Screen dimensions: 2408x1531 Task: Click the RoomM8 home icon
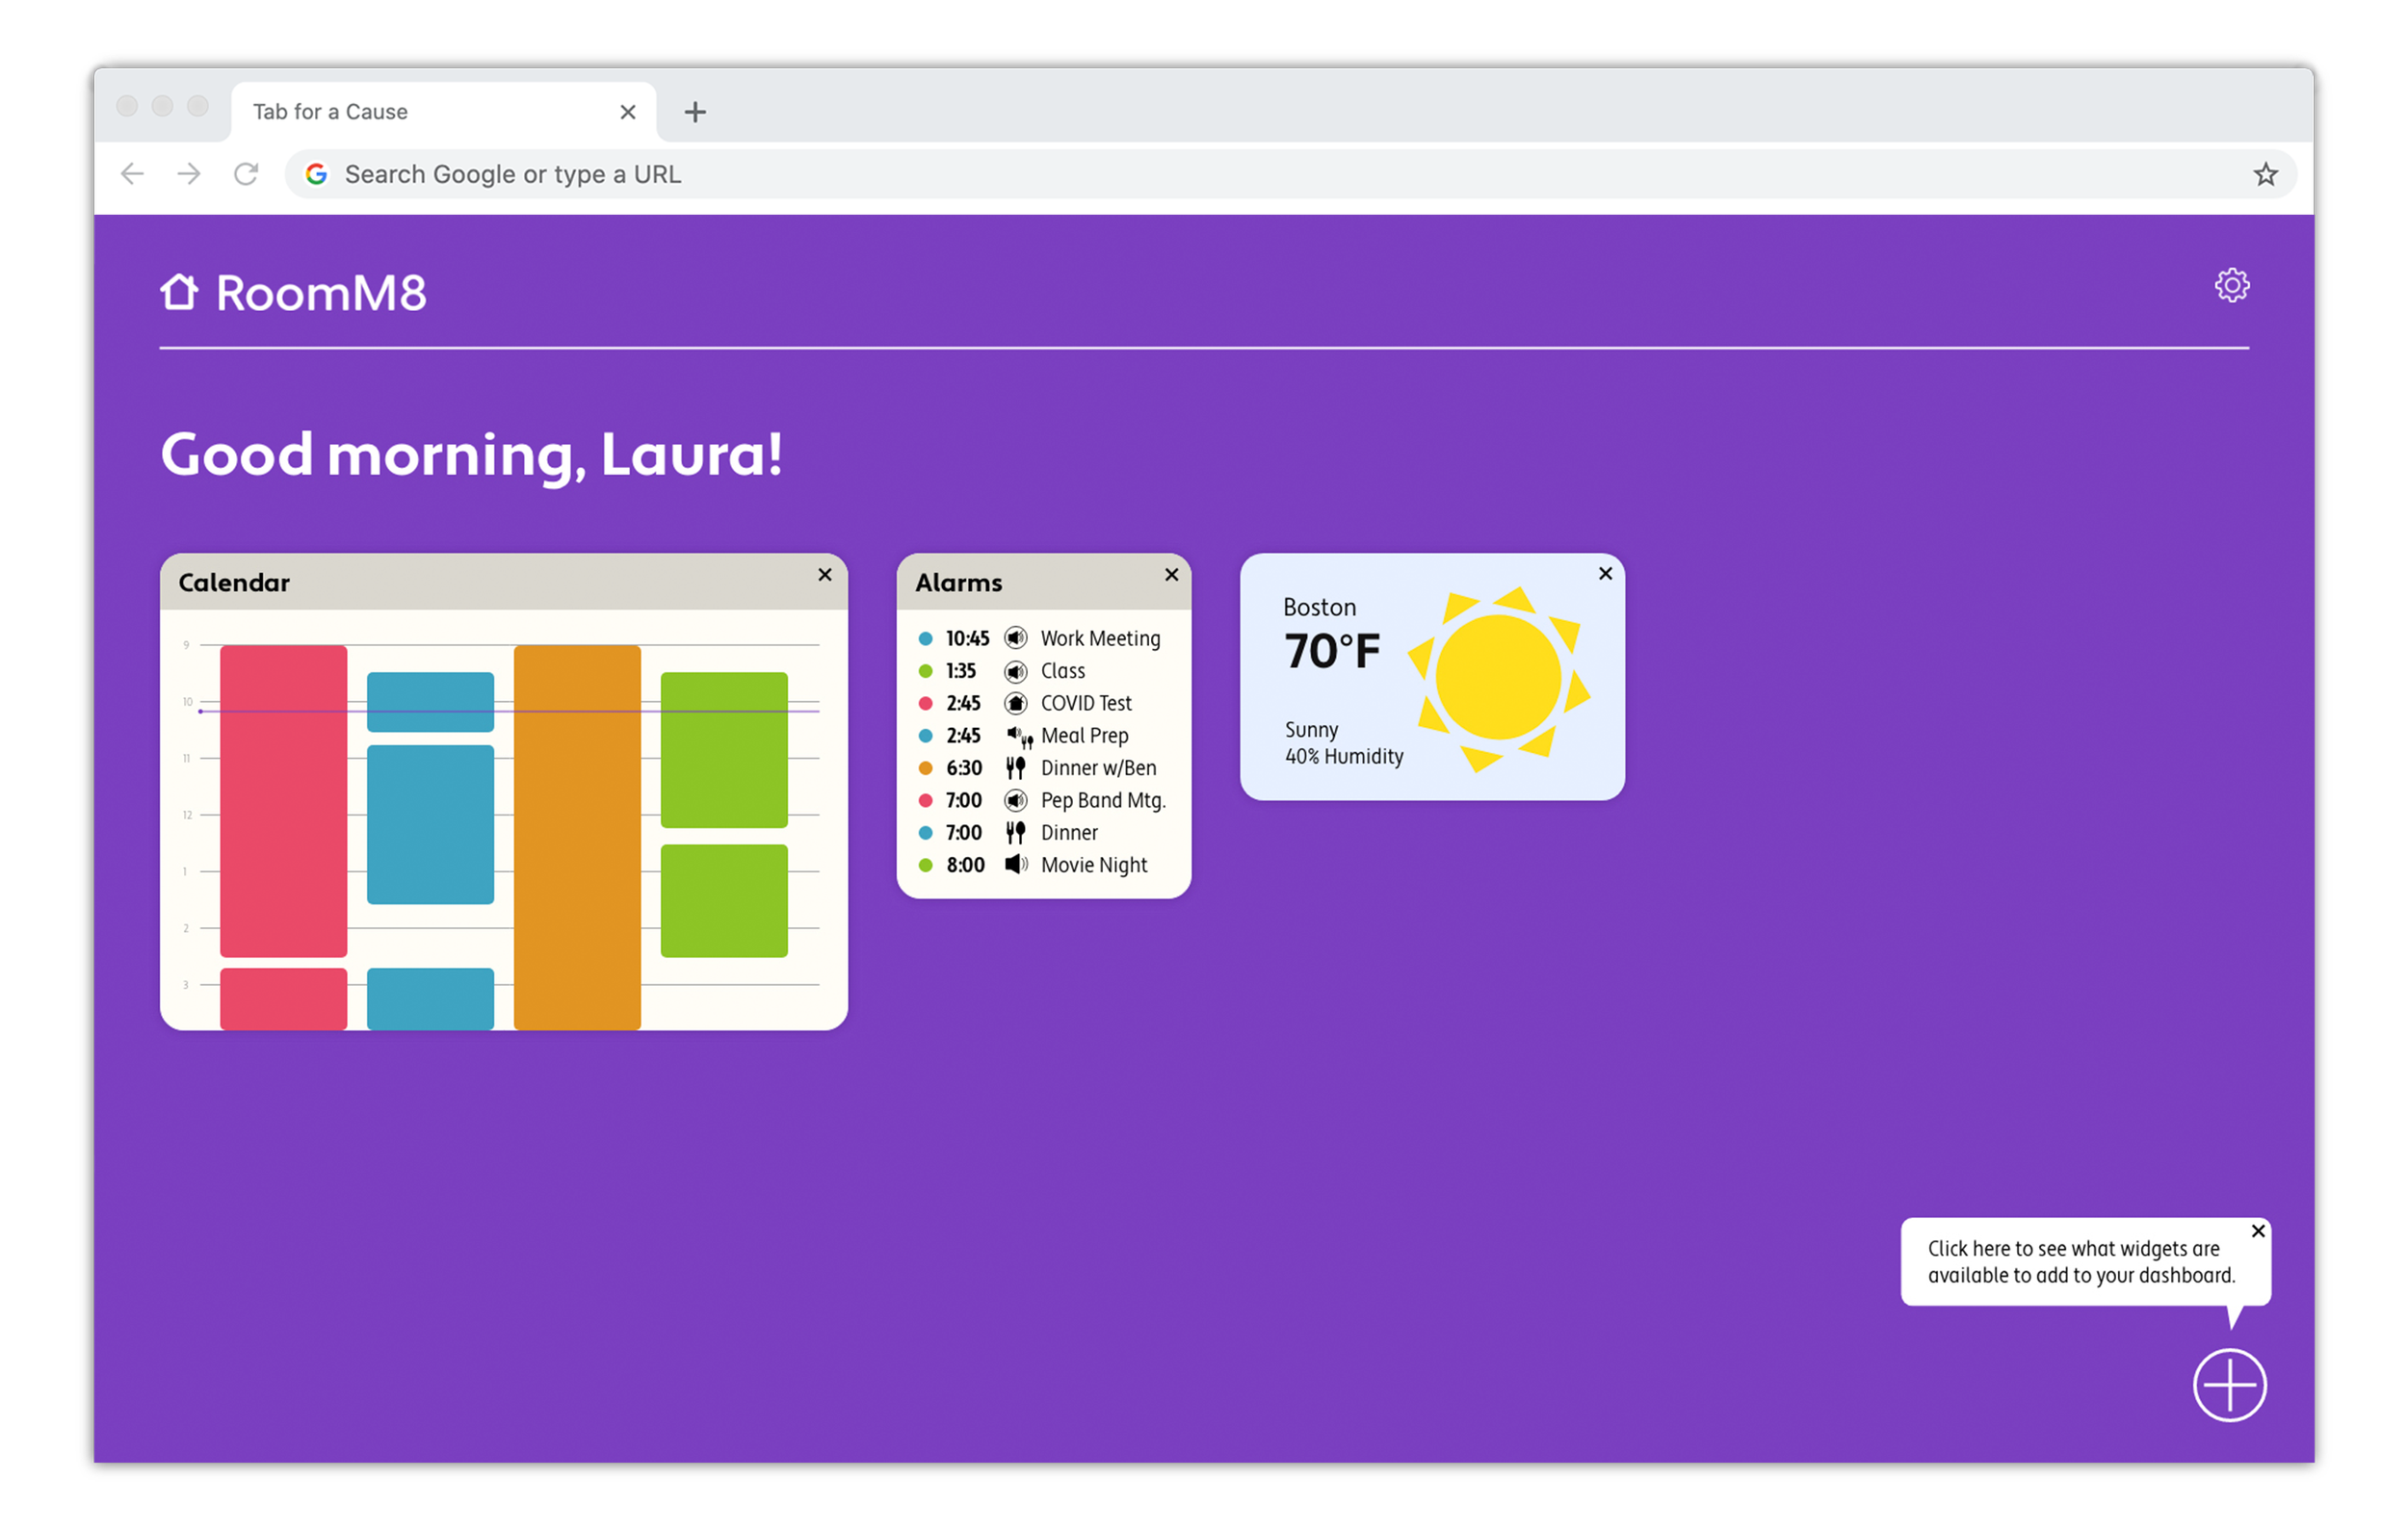tap(183, 290)
